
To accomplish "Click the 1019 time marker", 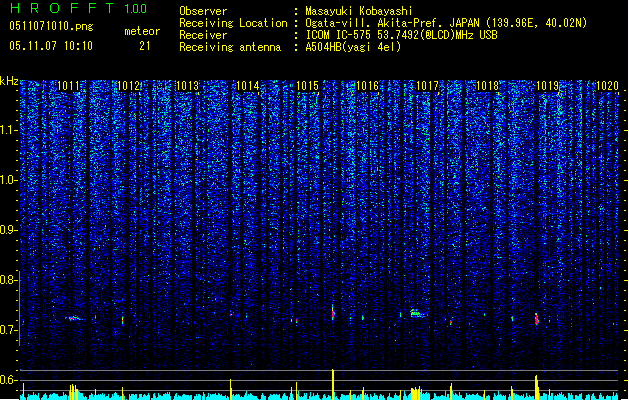I will click(548, 86).
